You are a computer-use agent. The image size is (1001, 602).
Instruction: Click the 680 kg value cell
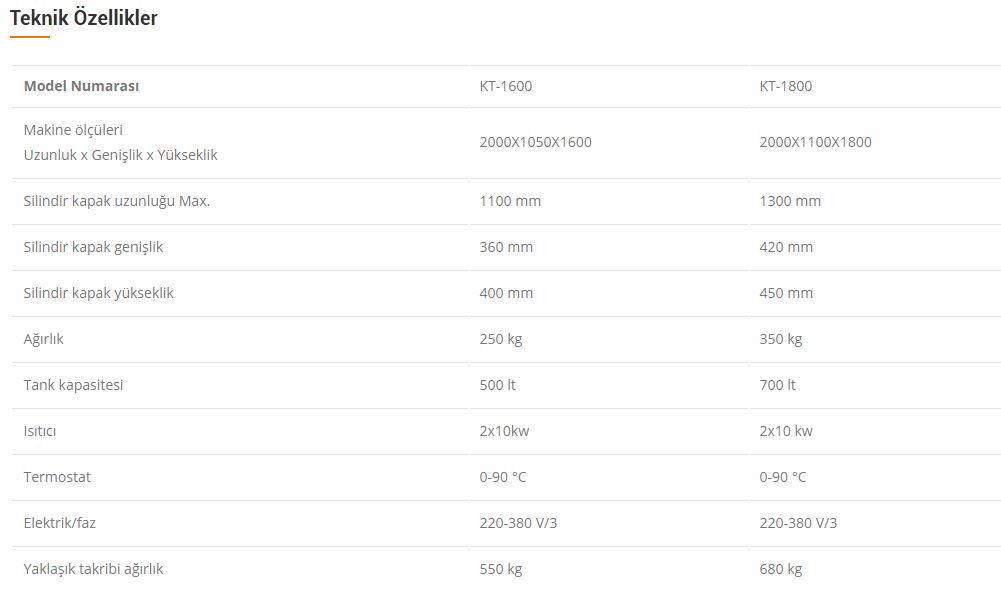pos(781,569)
